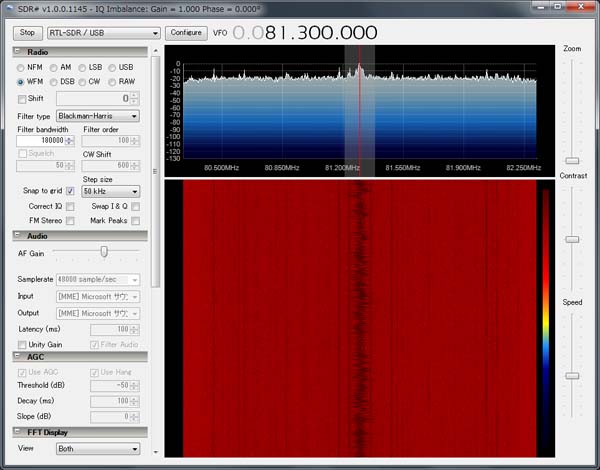Click the 81.900MHz frequency label
The image size is (600, 470).
coord(463,168)
